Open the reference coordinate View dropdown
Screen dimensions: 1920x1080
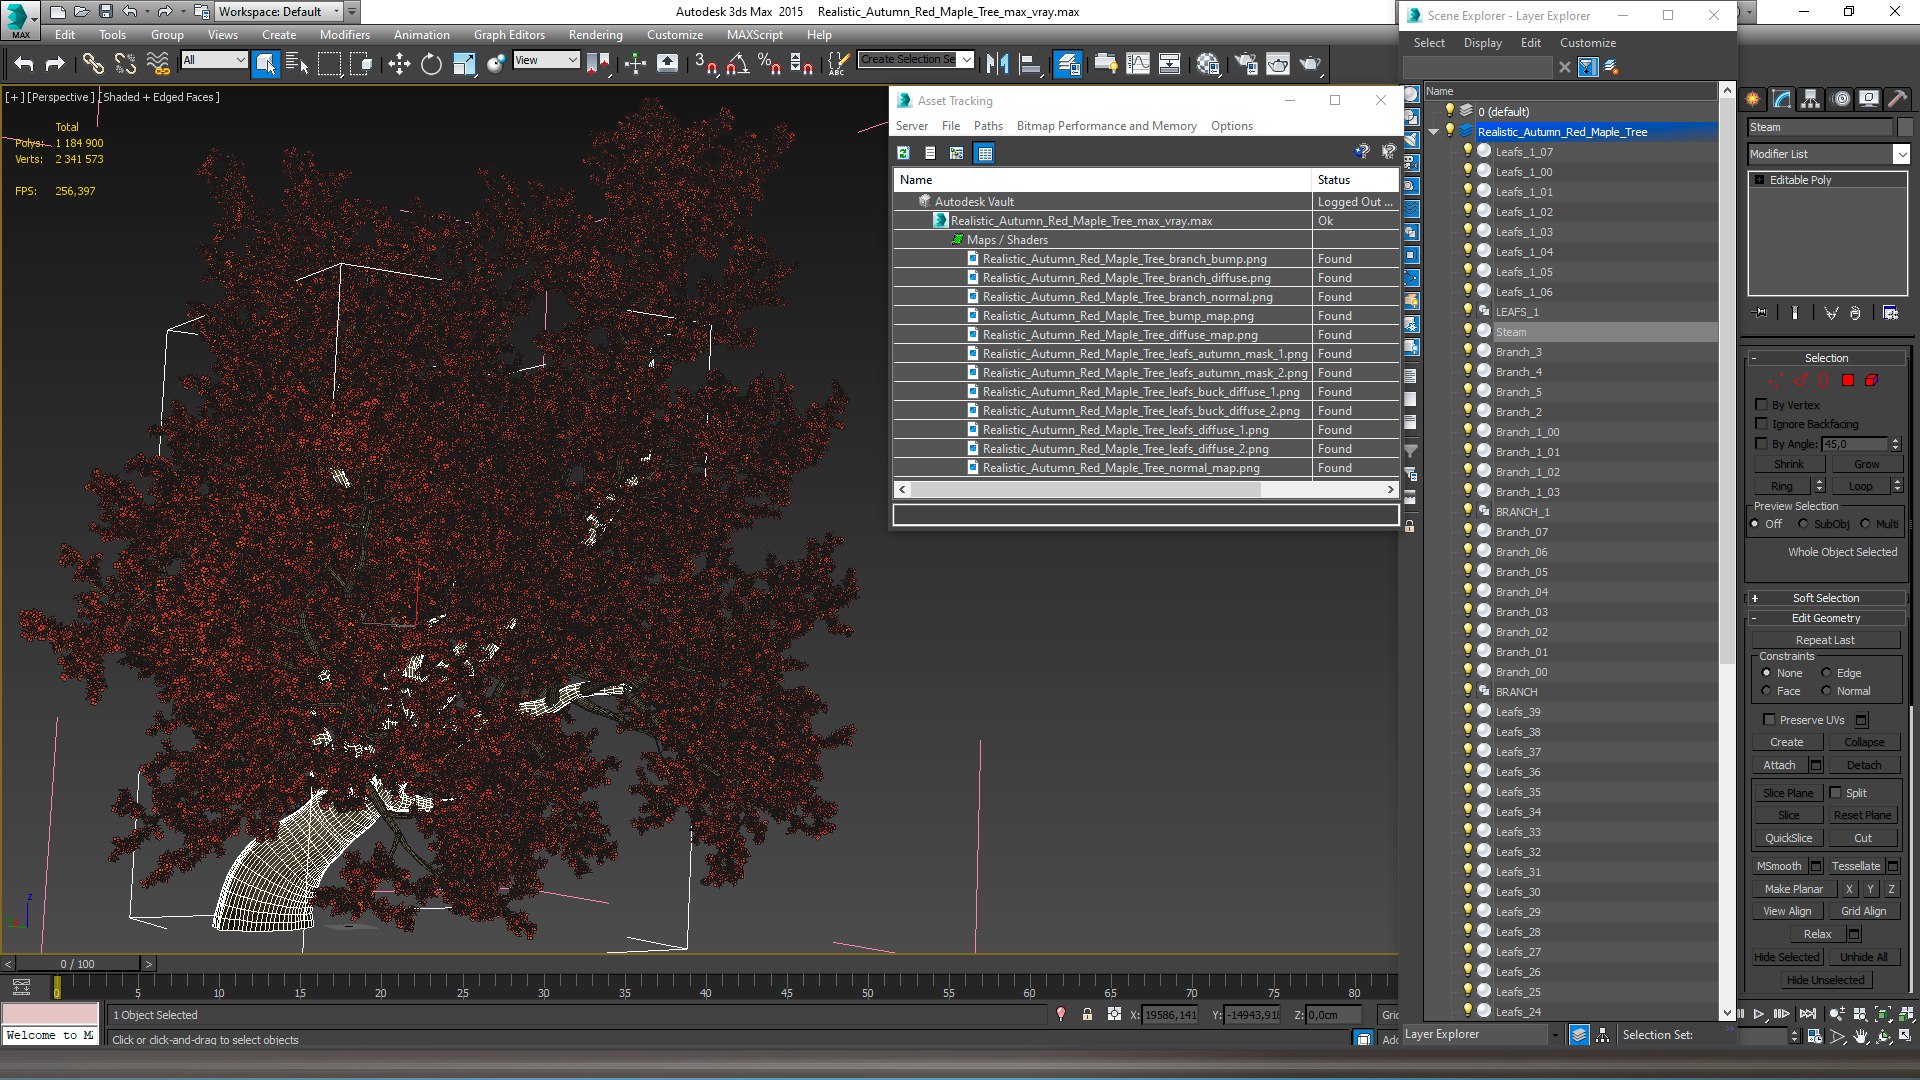546,60
